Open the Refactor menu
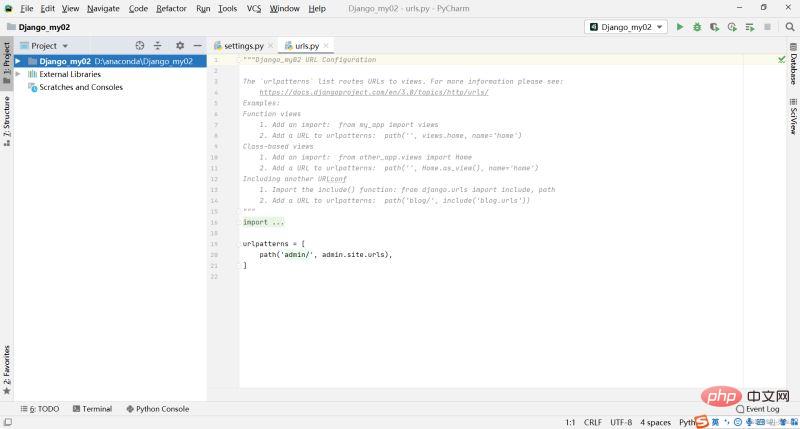 [x=171, y=9]
